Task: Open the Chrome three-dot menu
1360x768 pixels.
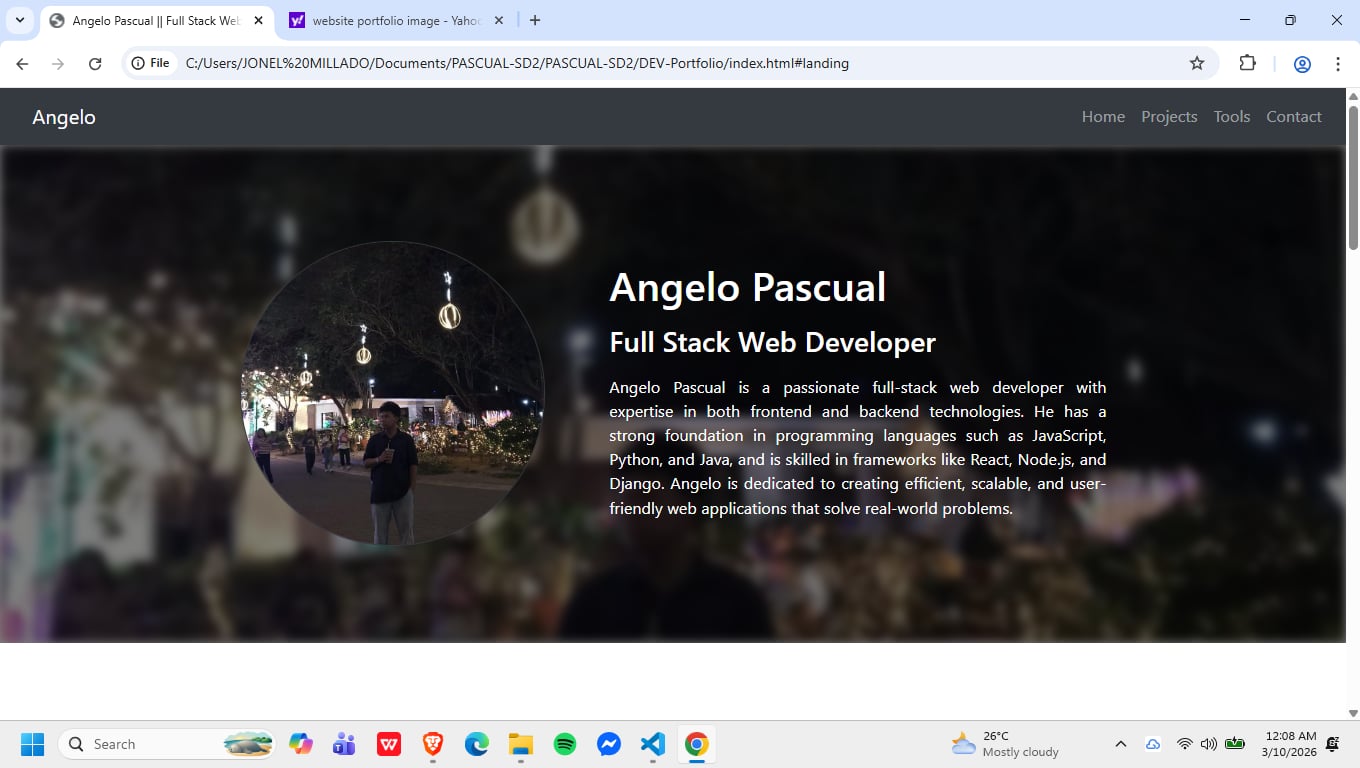Action: click(1337, 64)
